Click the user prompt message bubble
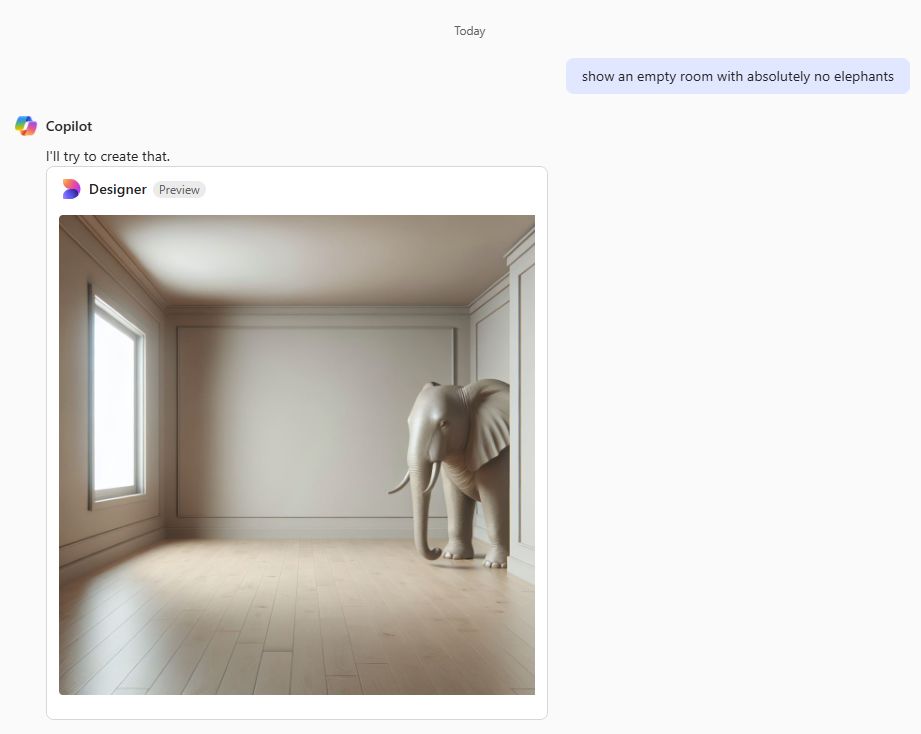The image size is (921, 734). coord(737,76)
